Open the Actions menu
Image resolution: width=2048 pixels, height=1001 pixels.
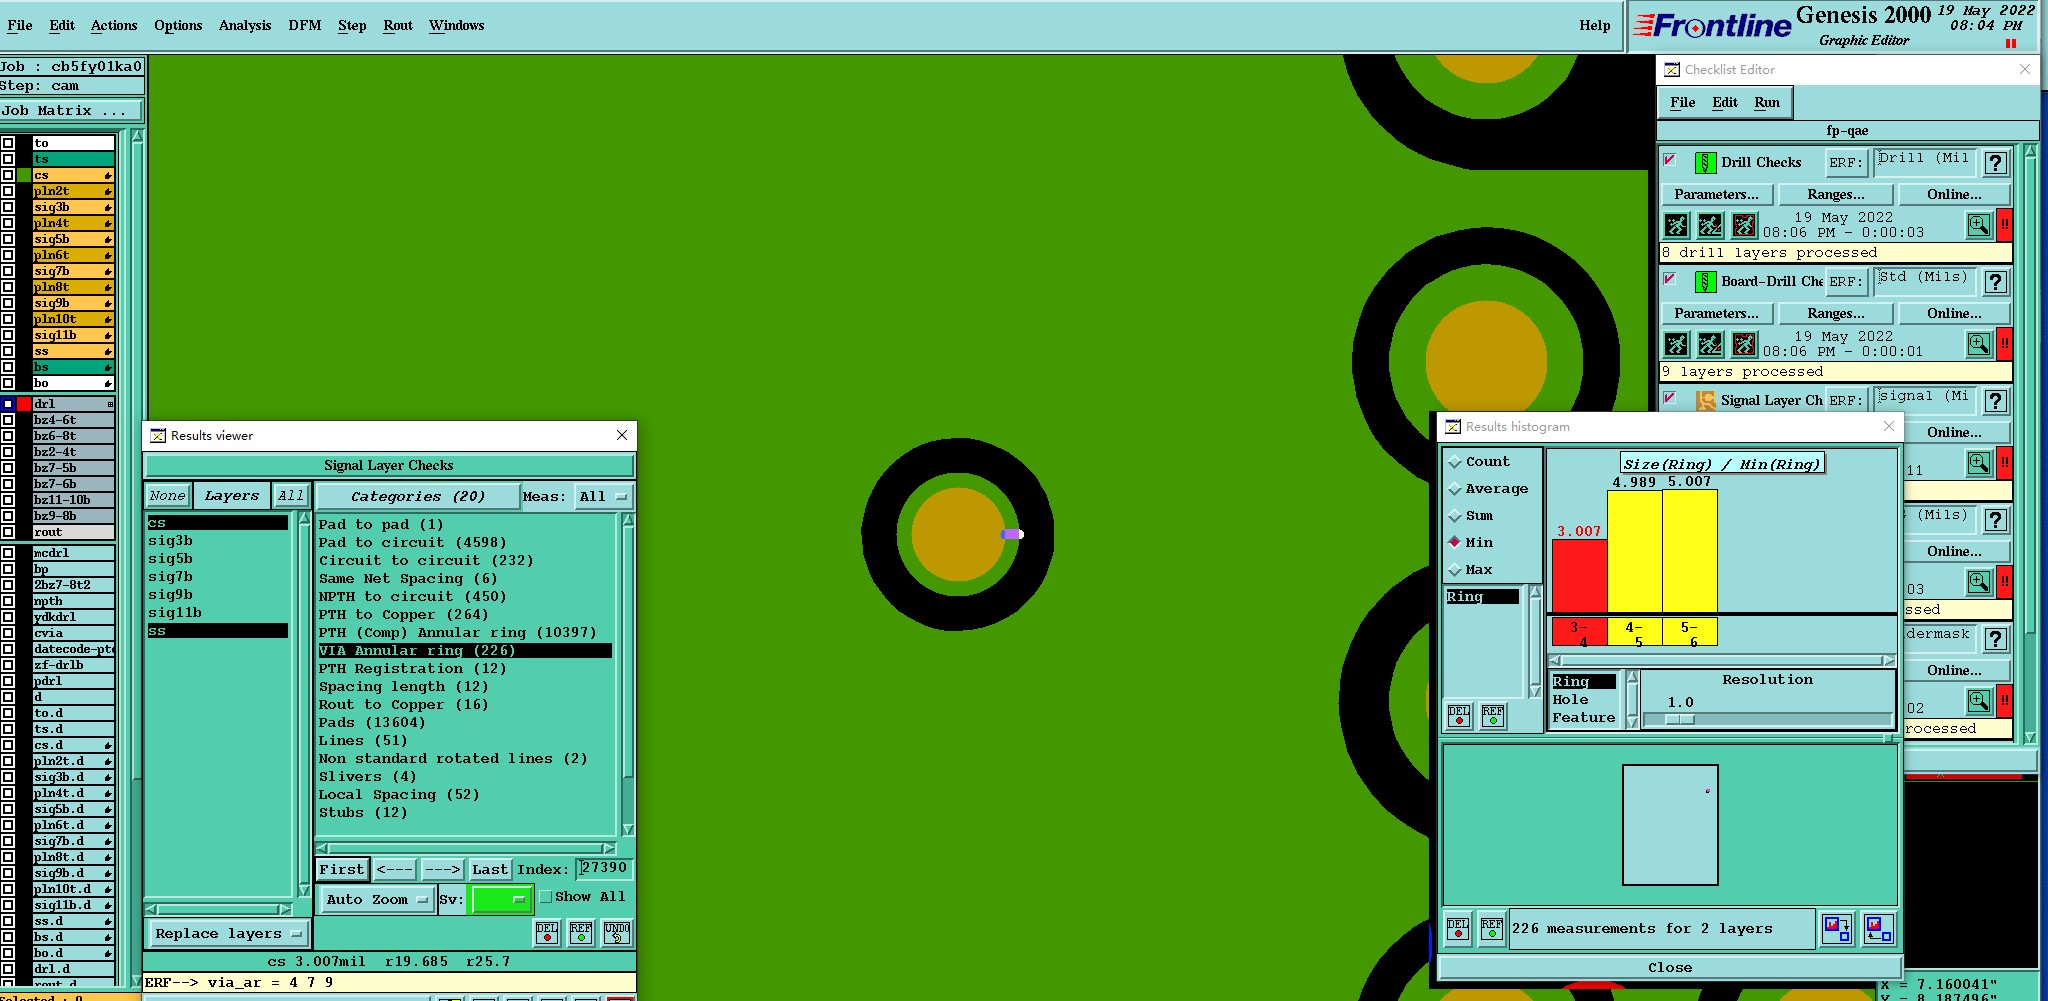pos(114,26)
